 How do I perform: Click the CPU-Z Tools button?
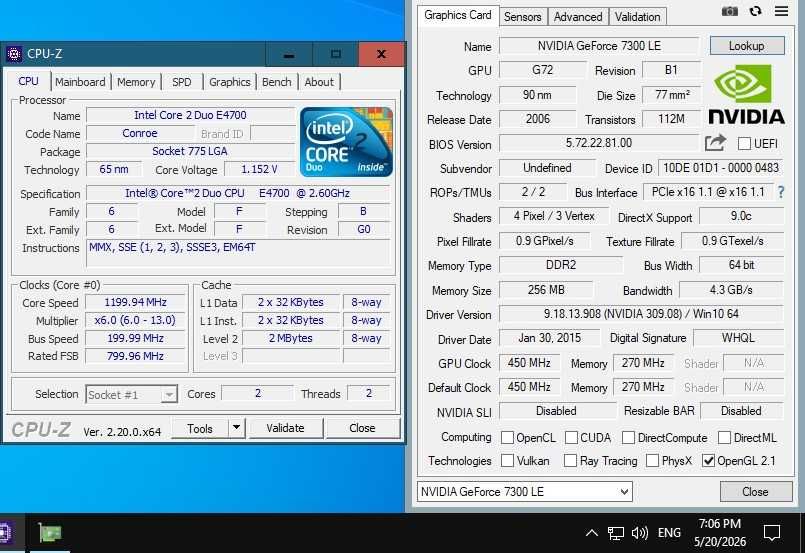[200, 428]
